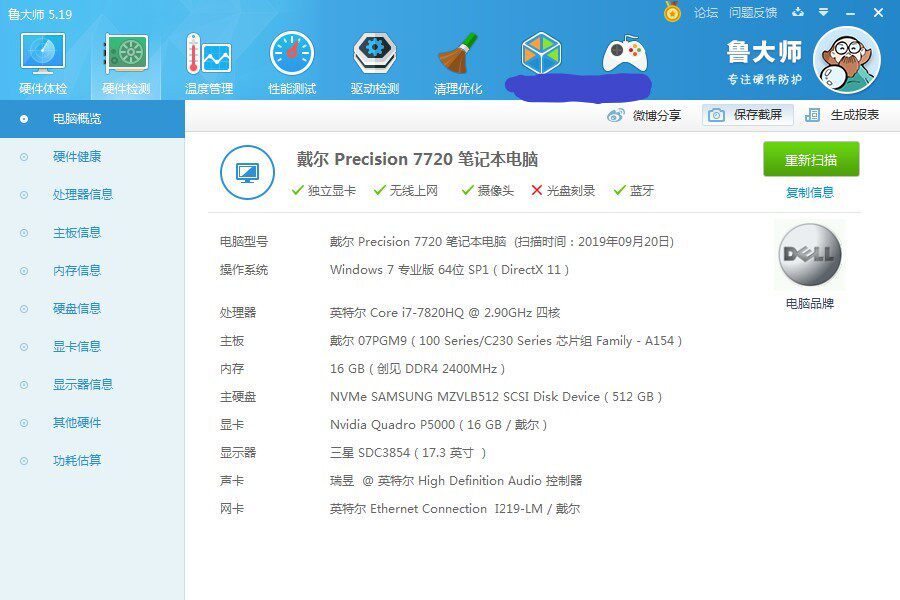Click the 电脑型号 Precision 7720 value row
Screen dimensions: 900x600
coord(502,242)
